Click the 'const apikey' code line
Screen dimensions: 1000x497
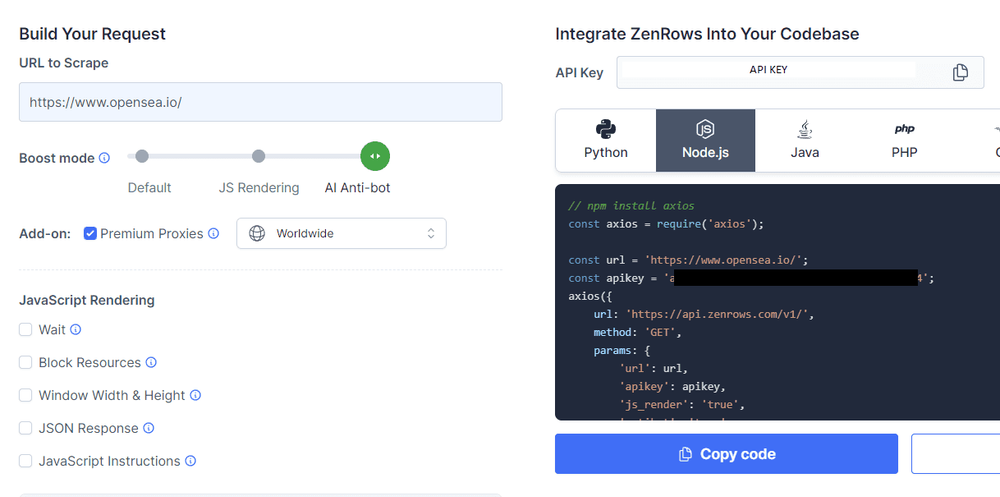tap(751, 278)
